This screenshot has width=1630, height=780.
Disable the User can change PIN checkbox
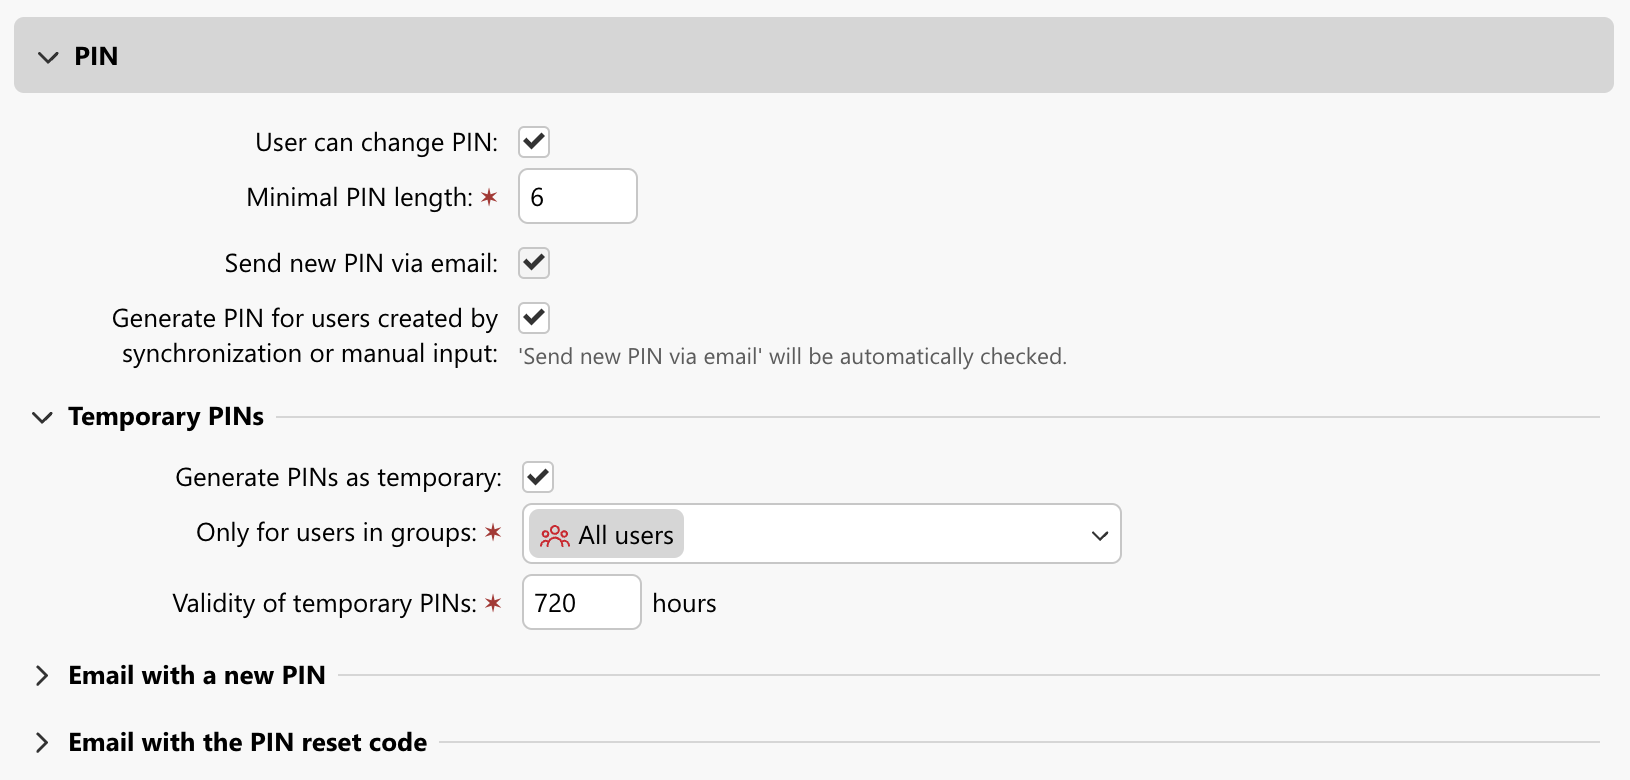[533, 141]
